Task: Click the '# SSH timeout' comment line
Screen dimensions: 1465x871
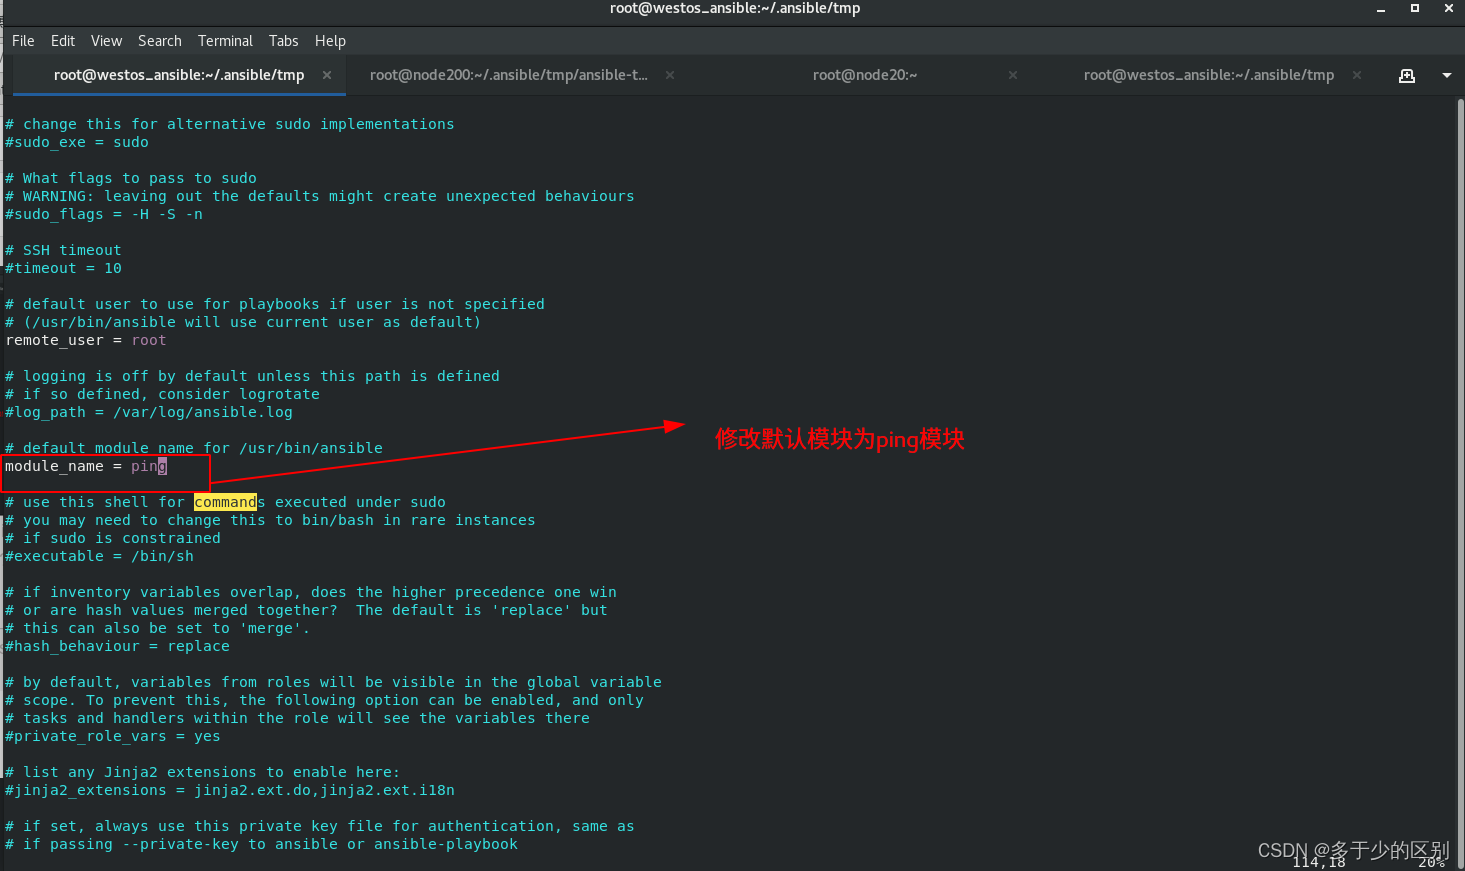Action: click(63, 250)
